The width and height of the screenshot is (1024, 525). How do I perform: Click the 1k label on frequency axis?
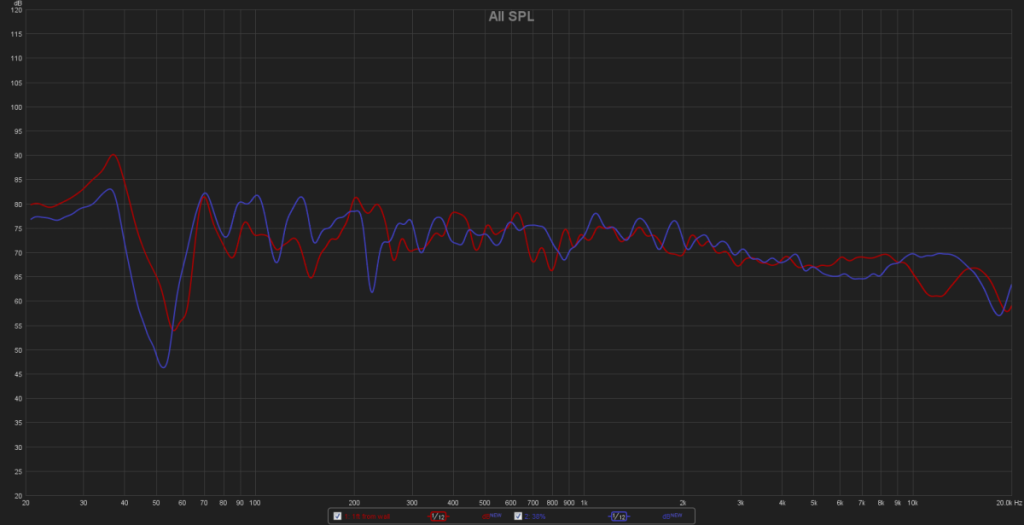point(583,502)
